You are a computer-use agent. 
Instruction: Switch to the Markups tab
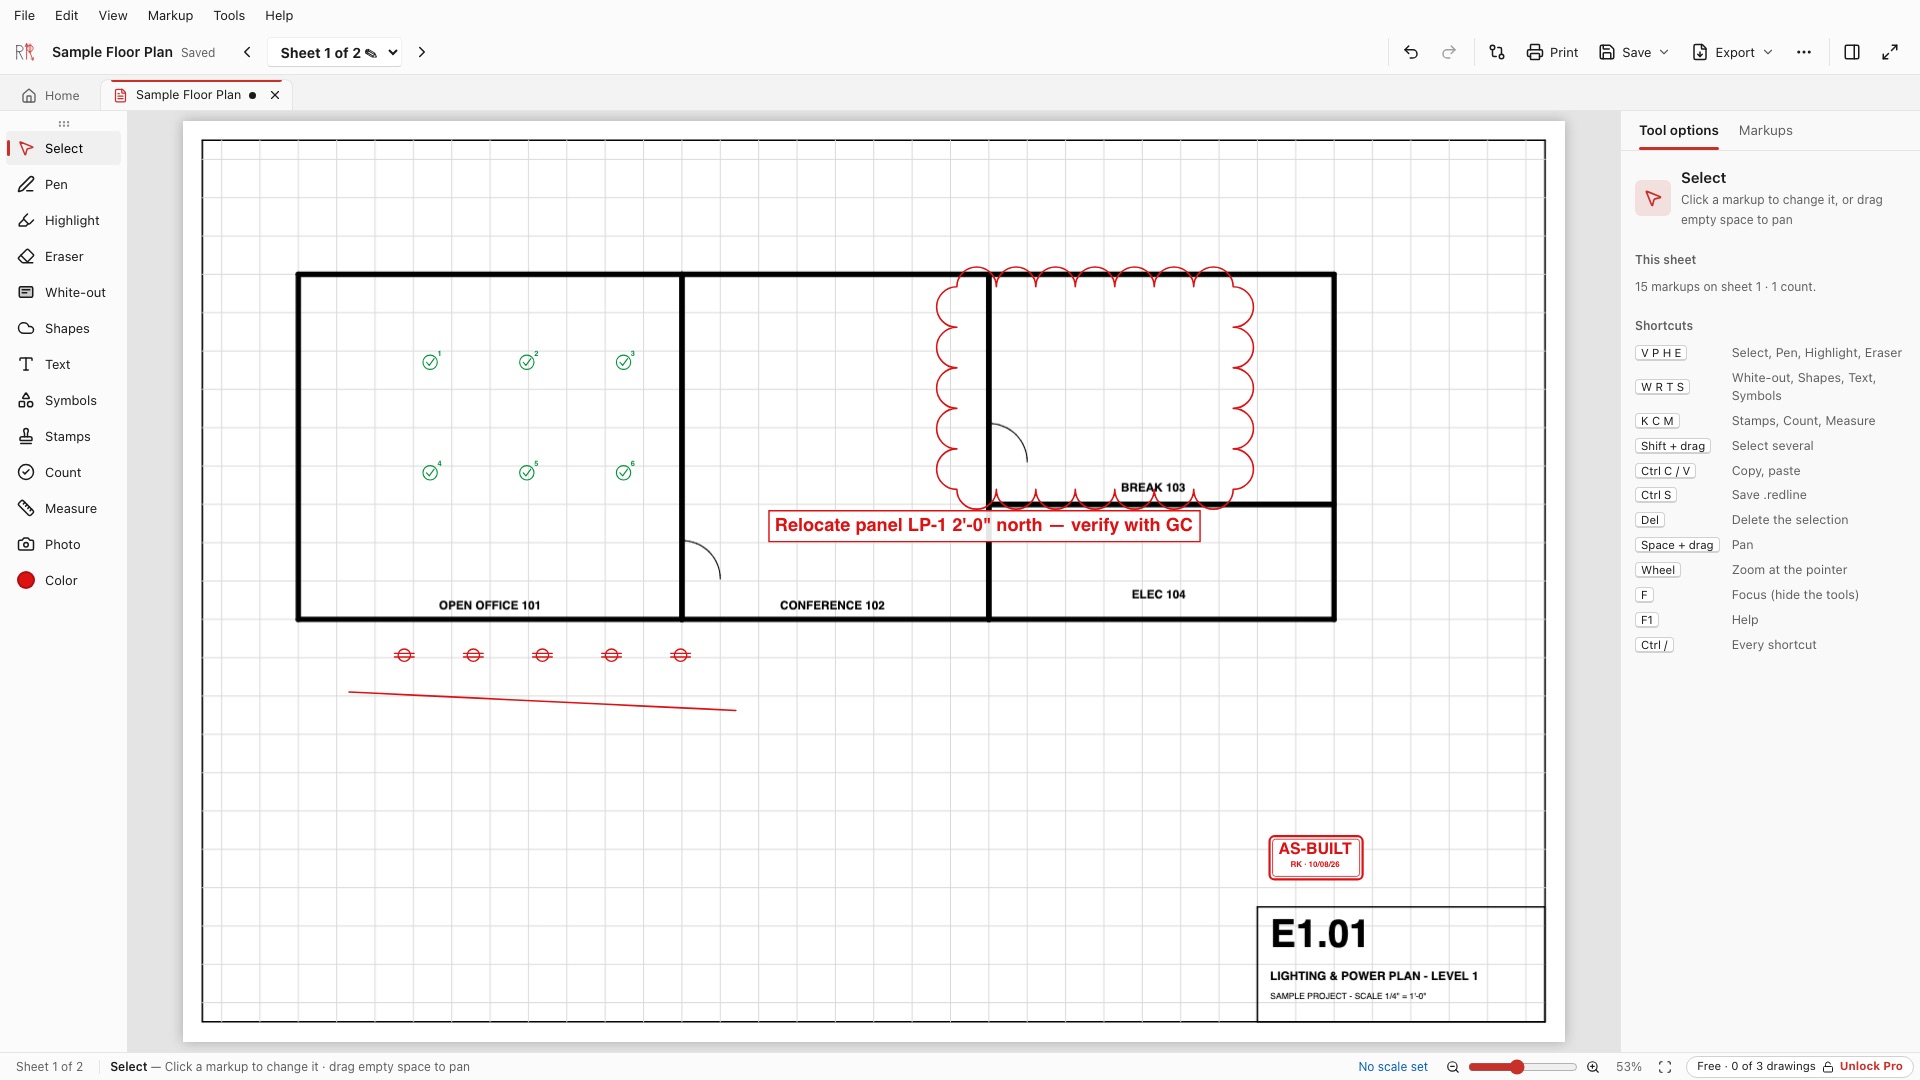pyautogui.click(x=1765, y=130)
